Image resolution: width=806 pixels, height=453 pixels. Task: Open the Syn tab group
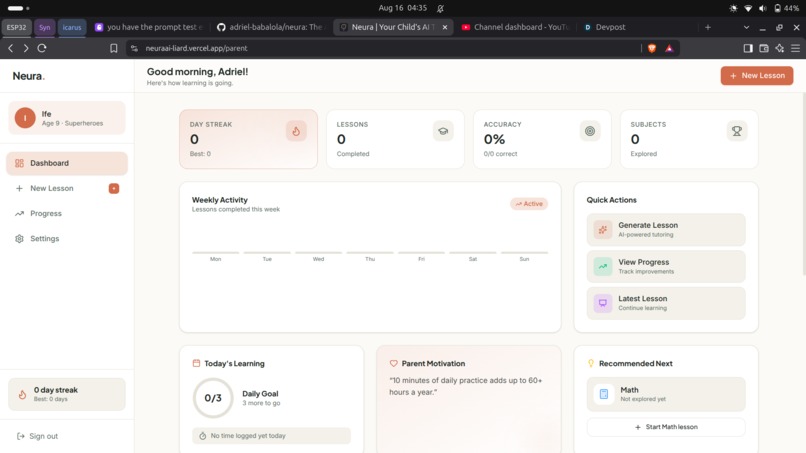tap(45, 27)
